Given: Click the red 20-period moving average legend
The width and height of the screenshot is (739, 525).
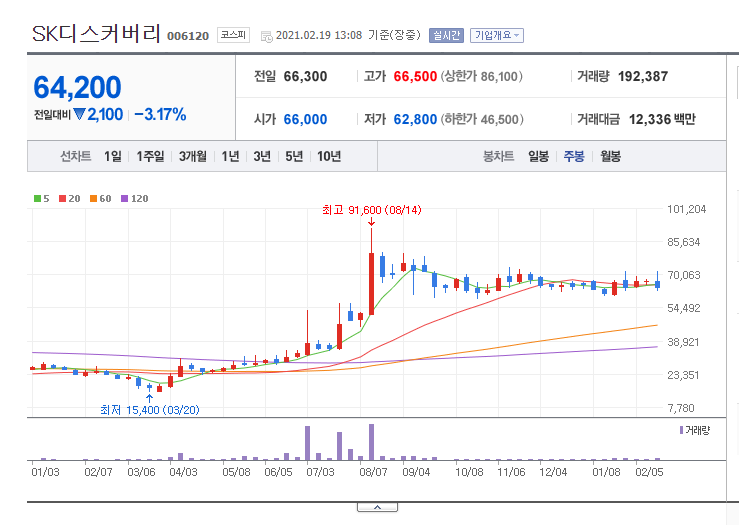Looking at the screenshot, I should pyautogui.click(x=70, y=198).
